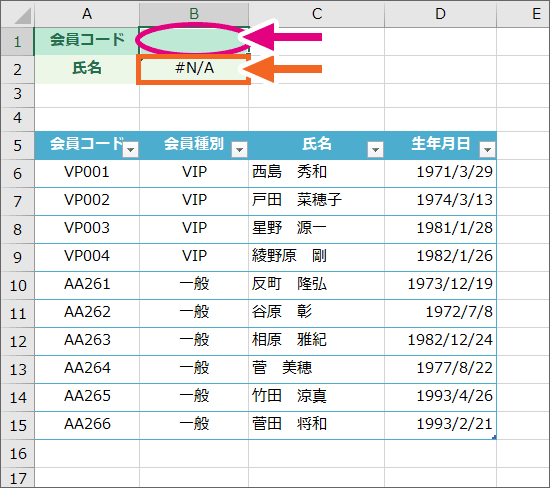Screen dimensions: 550x488
Task: Click the birthdate 1977/8/22
Action: [455, 368]
